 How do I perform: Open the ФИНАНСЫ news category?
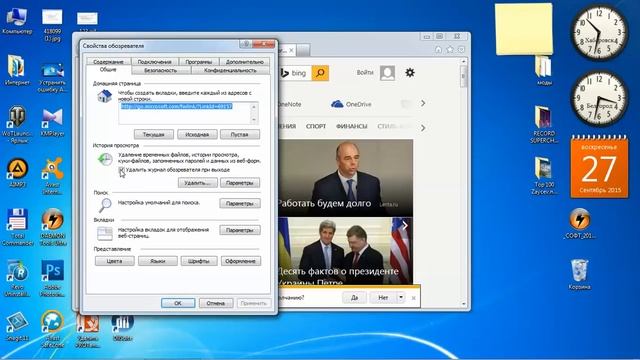click(x=351, y=127)
